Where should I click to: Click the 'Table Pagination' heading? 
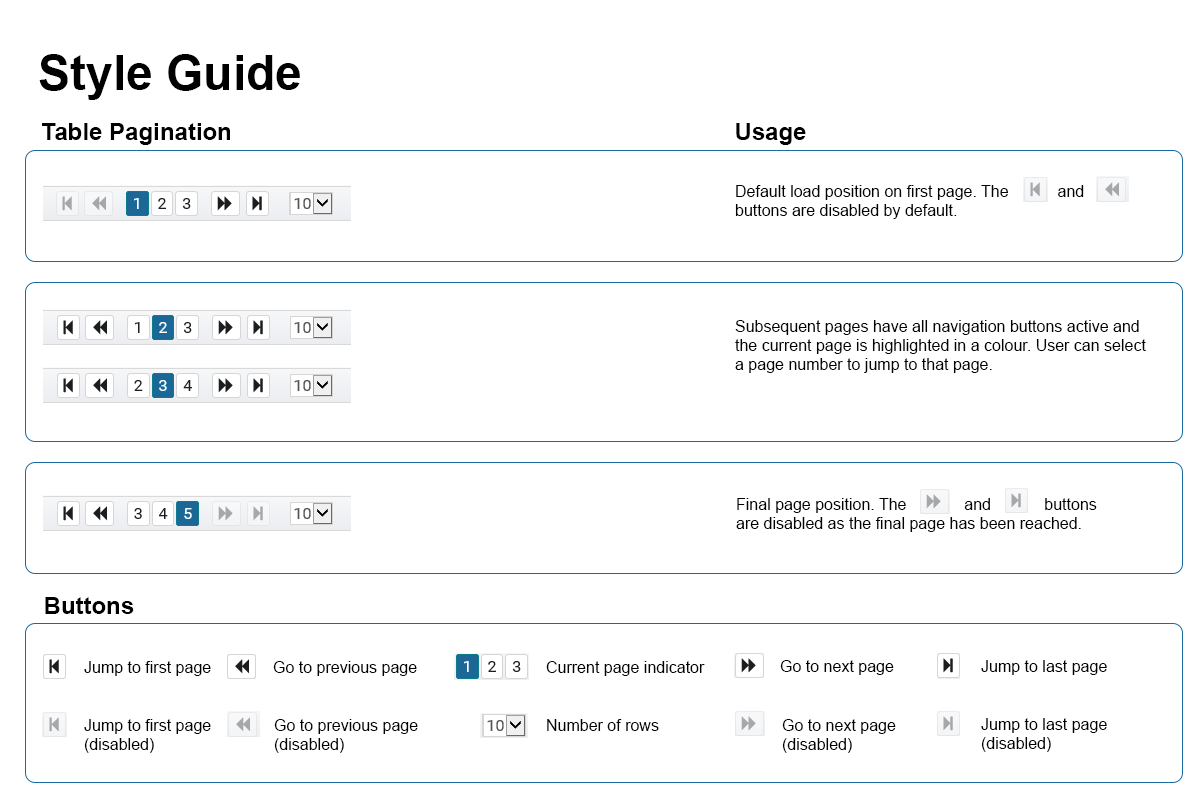pyautogui.click(x=136, y=132)
